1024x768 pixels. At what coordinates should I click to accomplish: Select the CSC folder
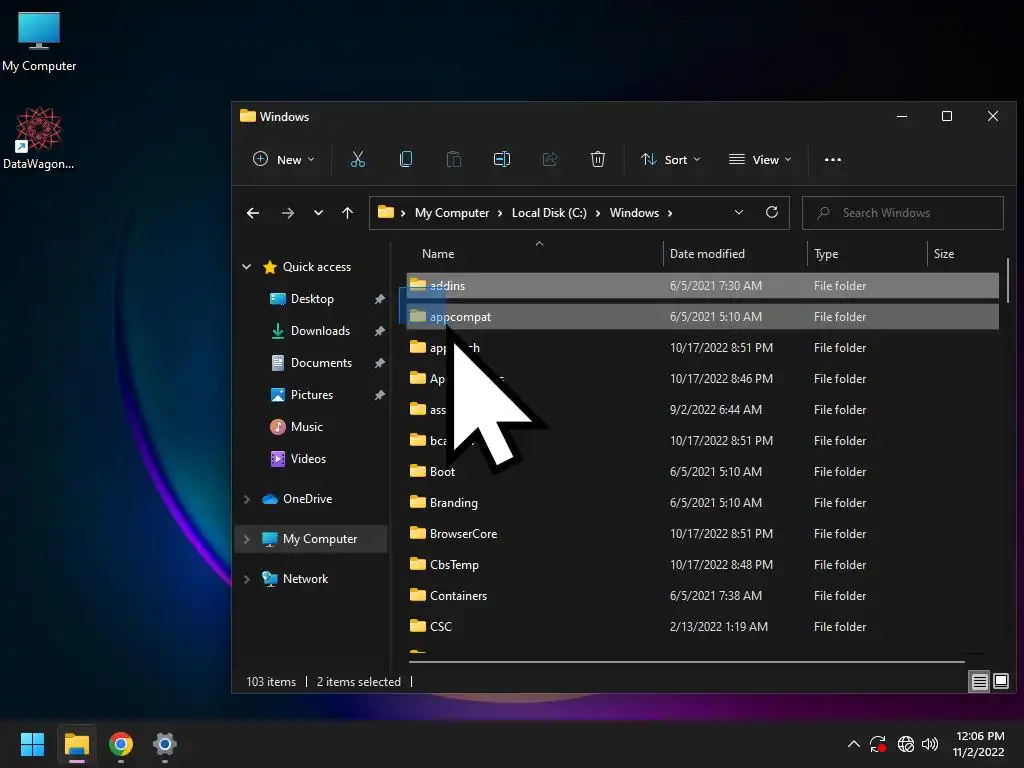tap(703, 627)
